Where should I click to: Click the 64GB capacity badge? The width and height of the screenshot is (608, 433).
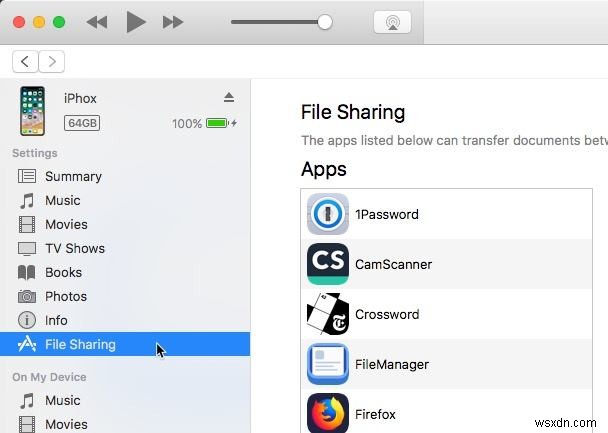tap(82, 123)
